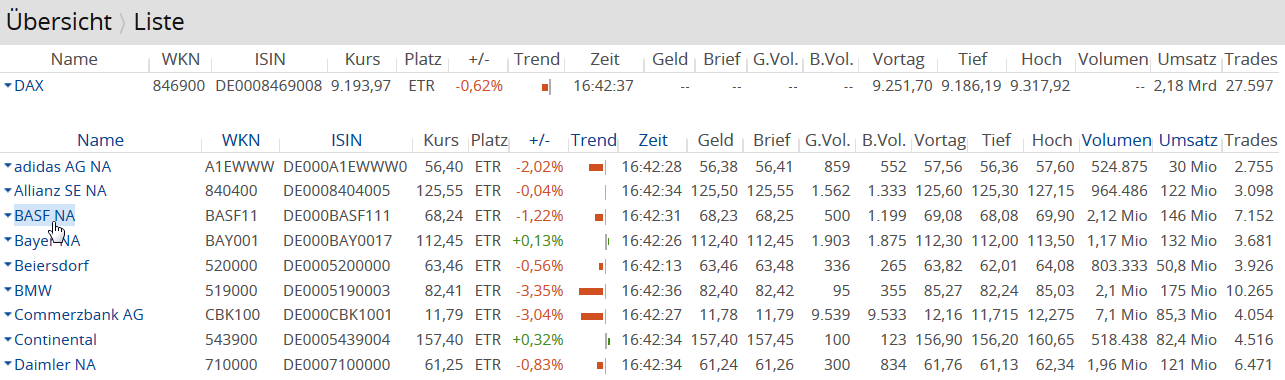The width and height of the screenshot is (1285, 380).
Task: Sort the list by Volumen column
Action: 1114,140
